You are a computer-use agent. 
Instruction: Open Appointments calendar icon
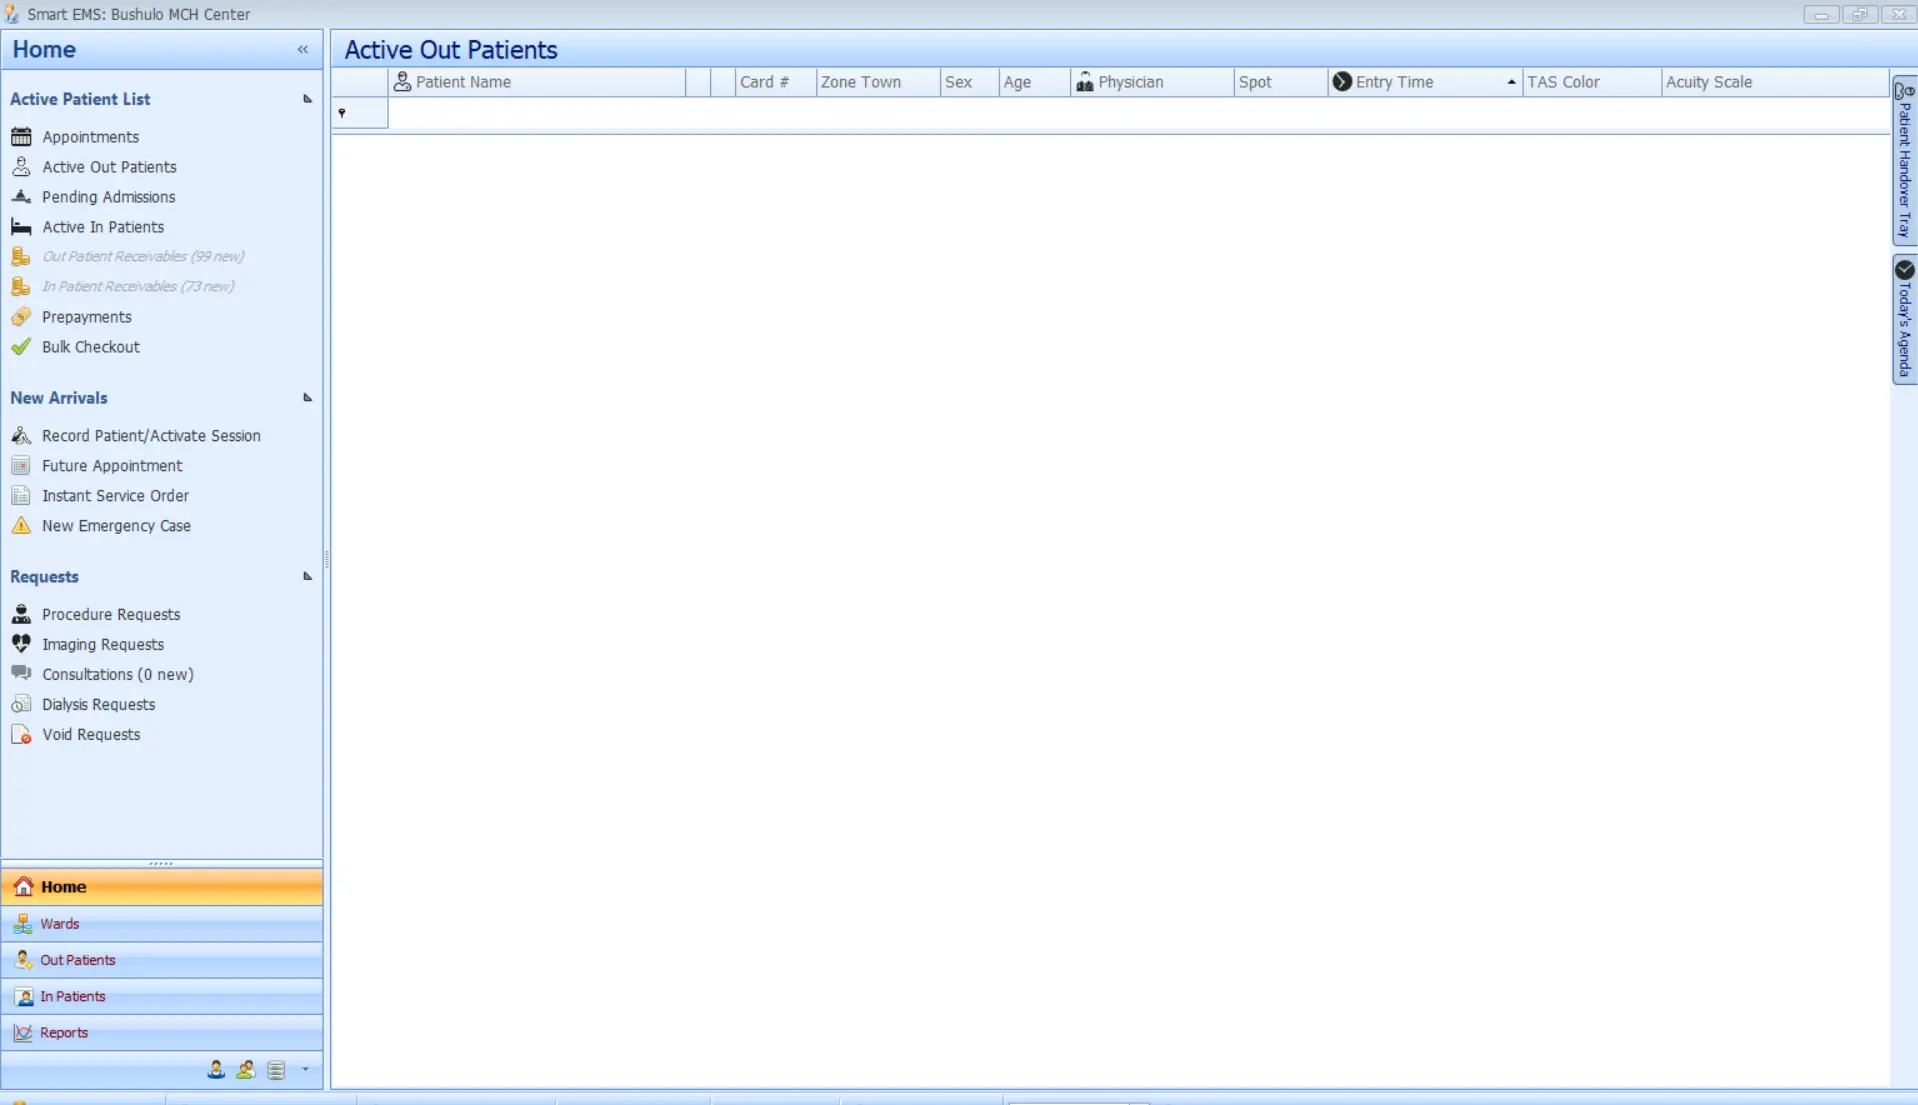click(21, 137)
